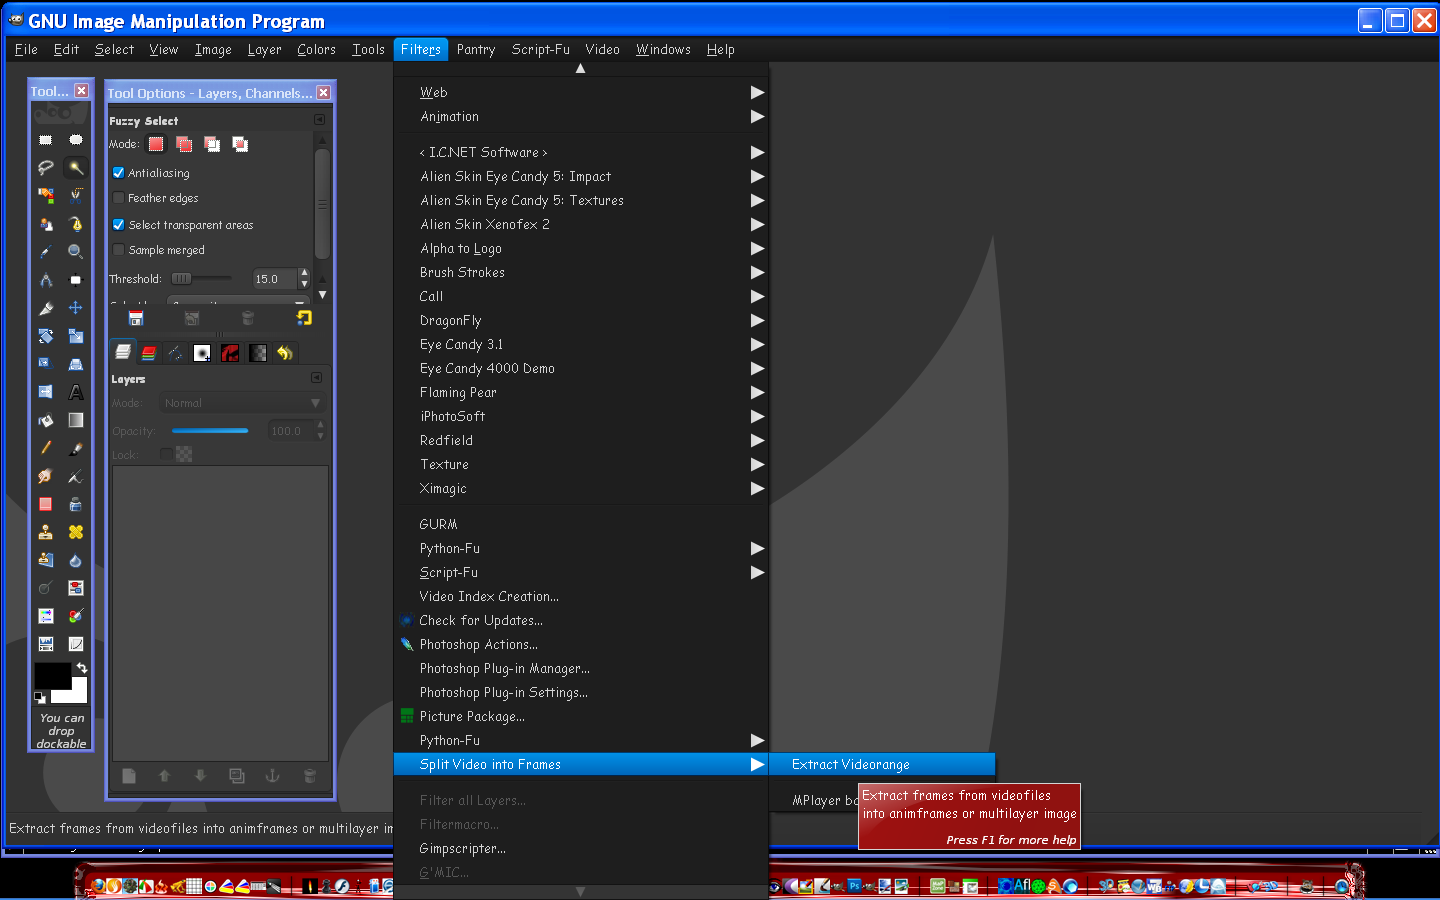The image size is (1440, 900).
Task: Click the Curves tool icon
Action: tap(76, 644)
